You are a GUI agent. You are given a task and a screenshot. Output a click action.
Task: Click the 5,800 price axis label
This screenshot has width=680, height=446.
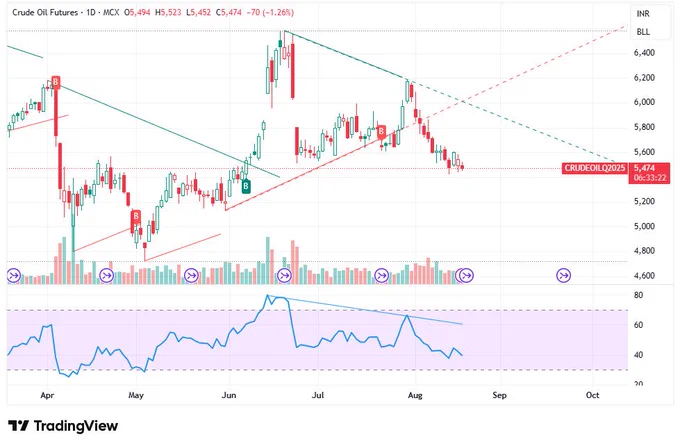tap(644, 127)
